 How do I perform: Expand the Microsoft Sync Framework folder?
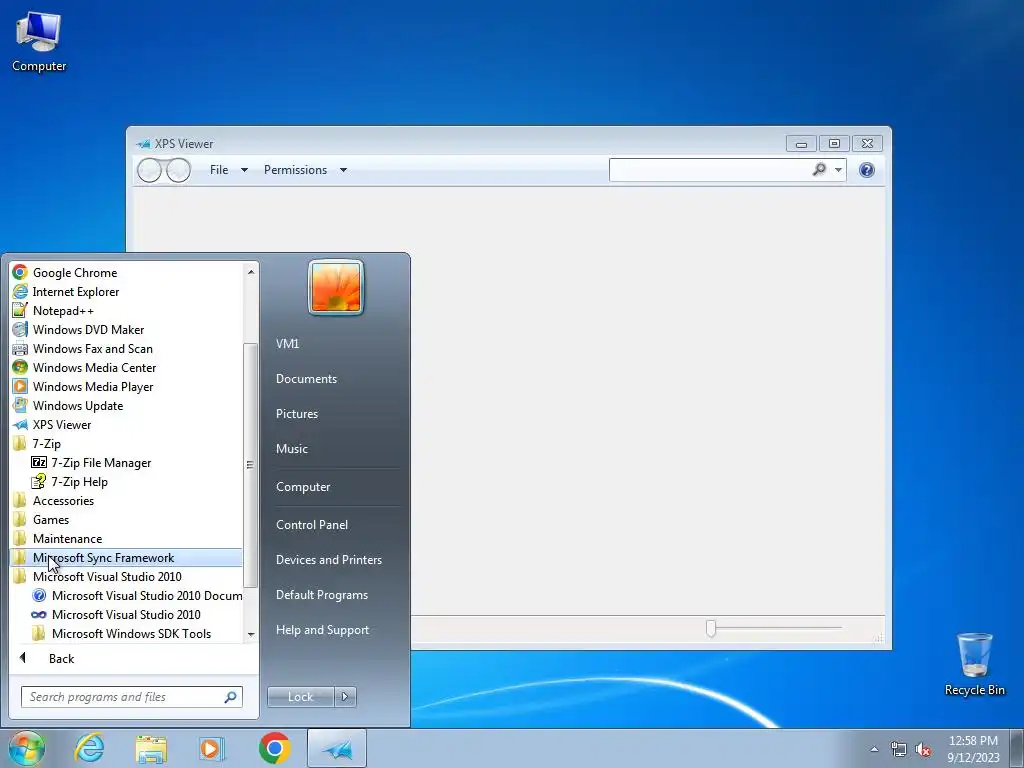127,558
